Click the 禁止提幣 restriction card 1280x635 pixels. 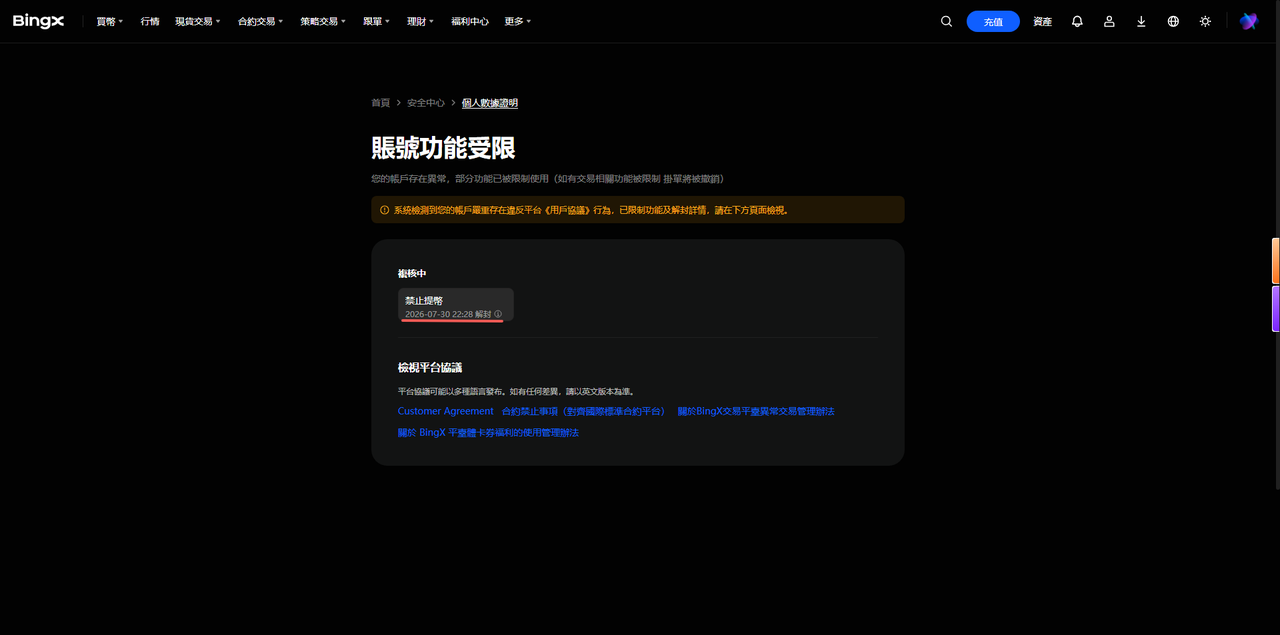pyautogui.click(x=456, y=305)
